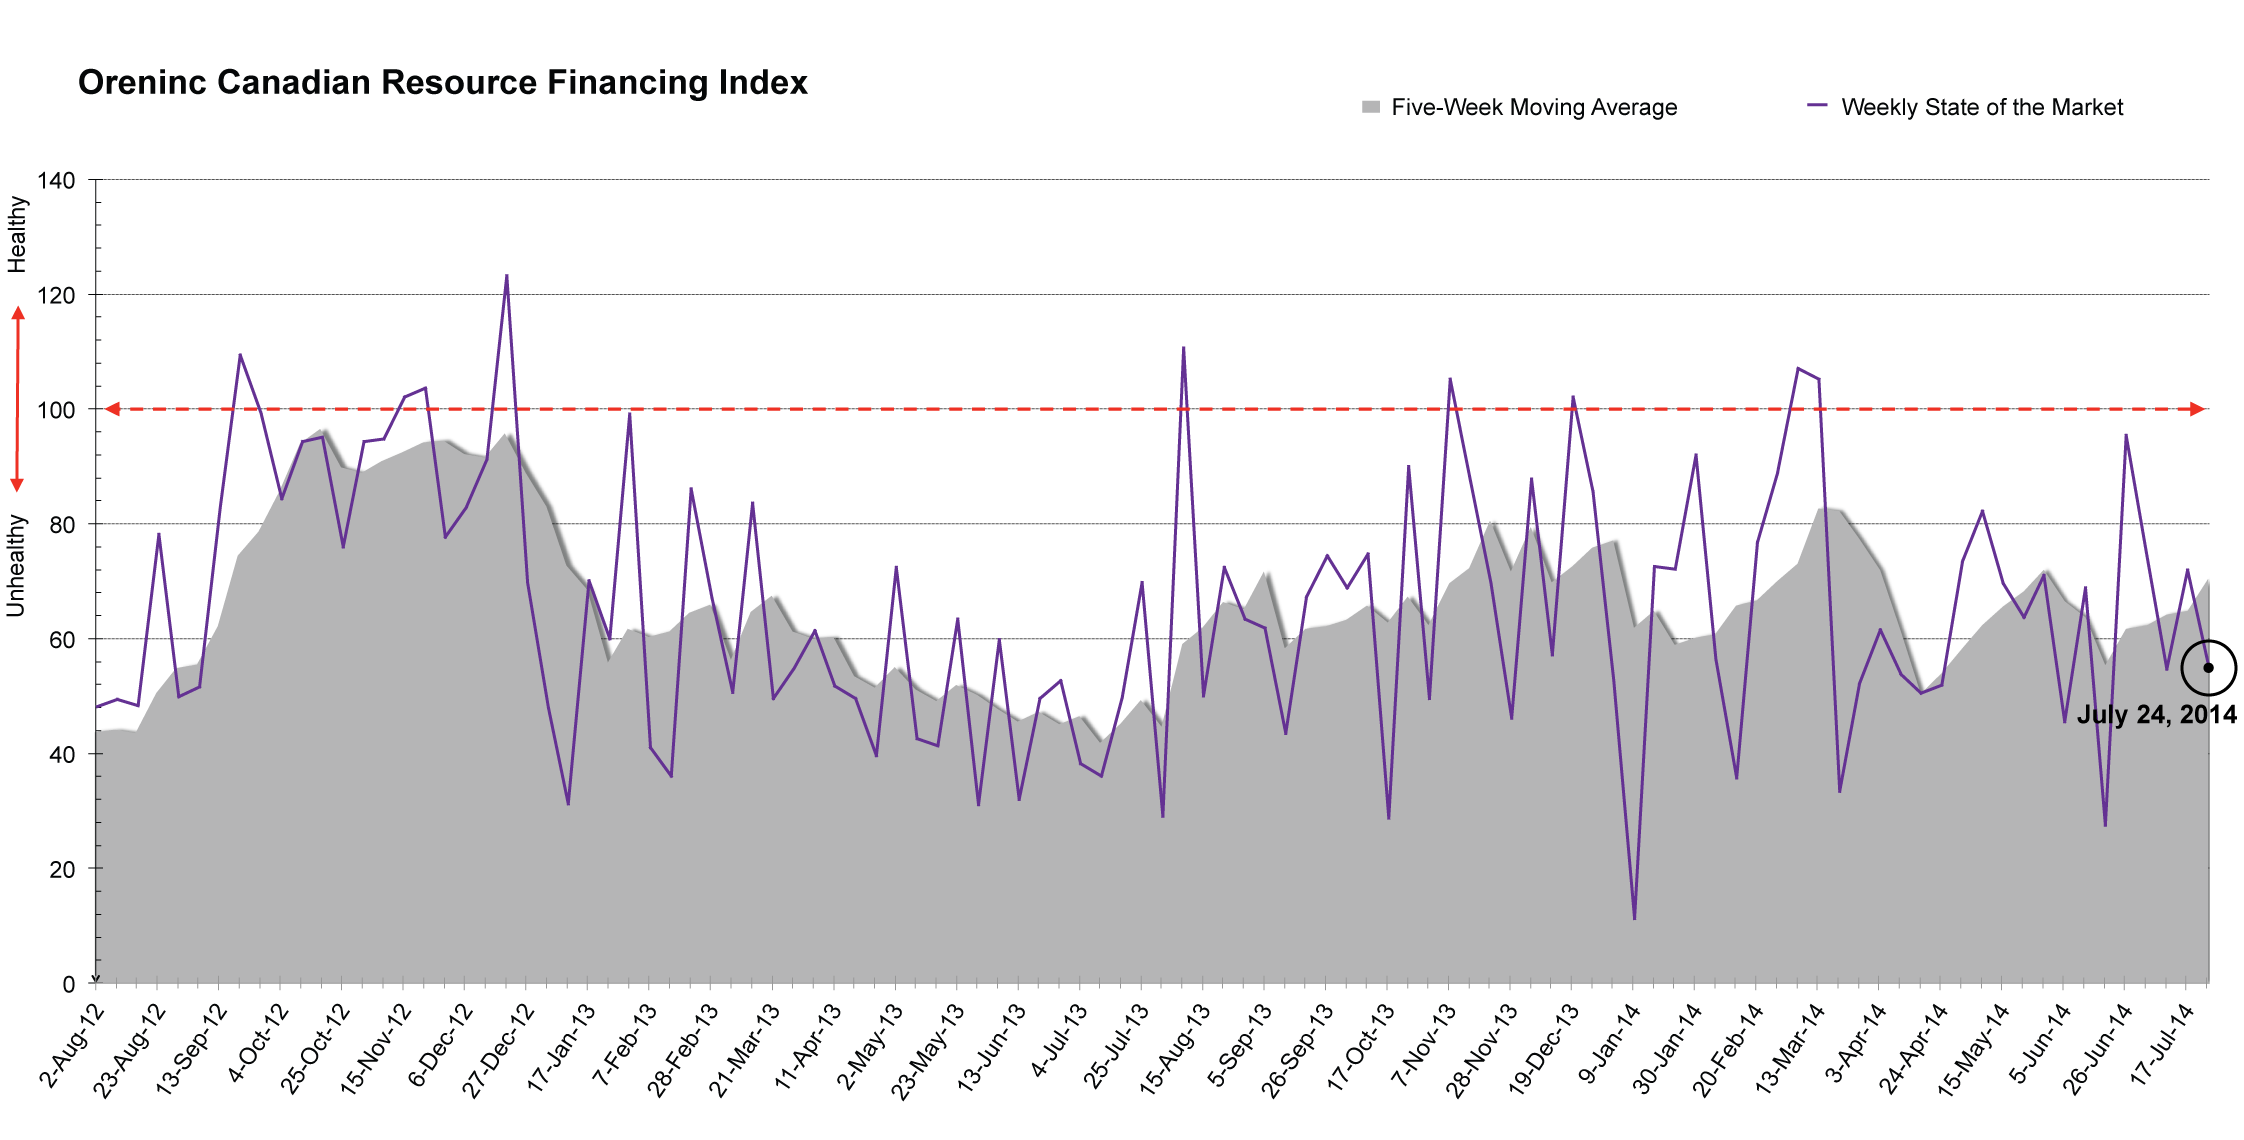Click the 140 y-axis value

56,181
